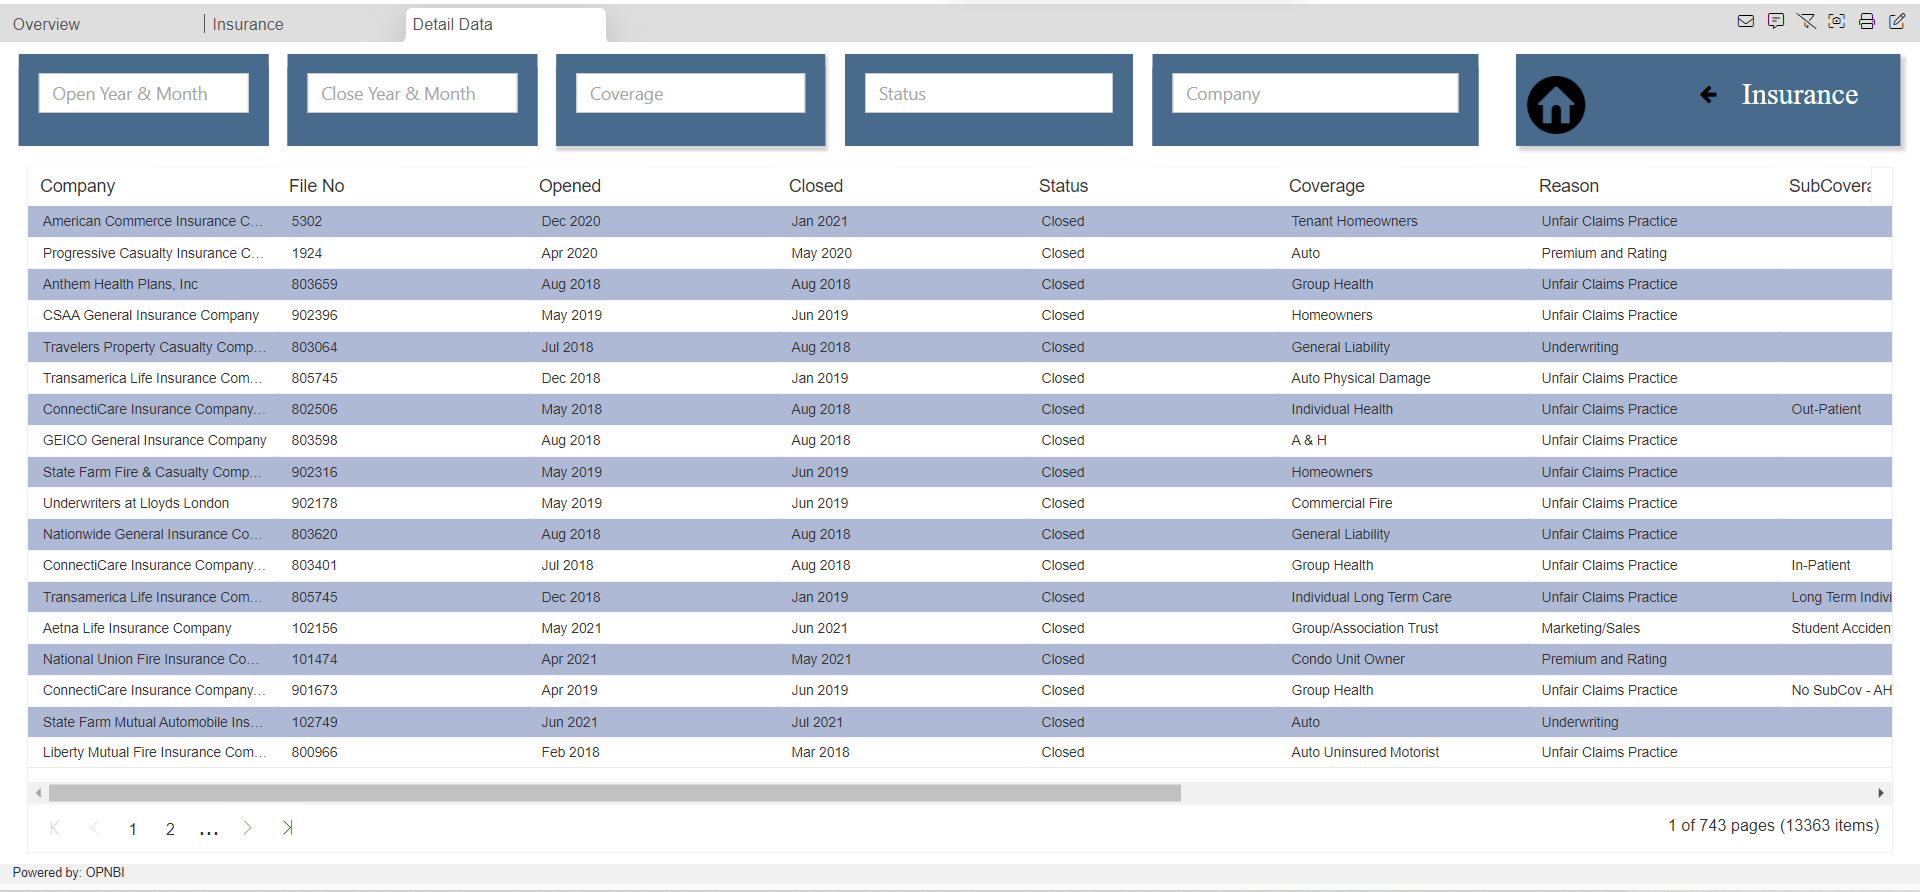Click the Tenant Homeowners coverage cell
This screenshot has width=1920, height=892.
click(x=1354, y=221)
